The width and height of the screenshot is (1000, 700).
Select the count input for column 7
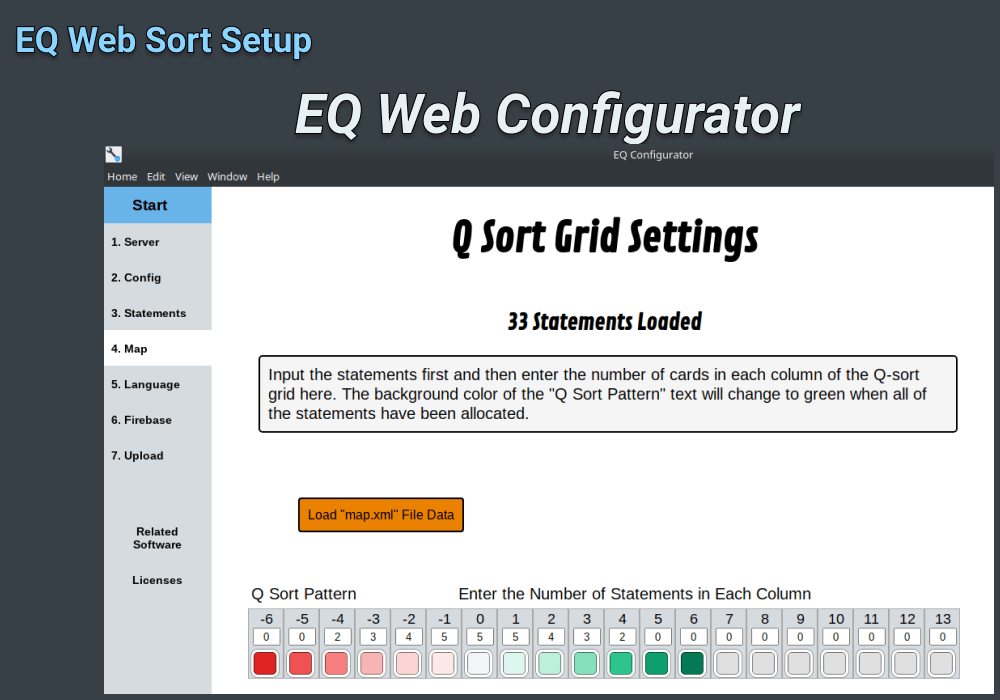pos(729,637)
